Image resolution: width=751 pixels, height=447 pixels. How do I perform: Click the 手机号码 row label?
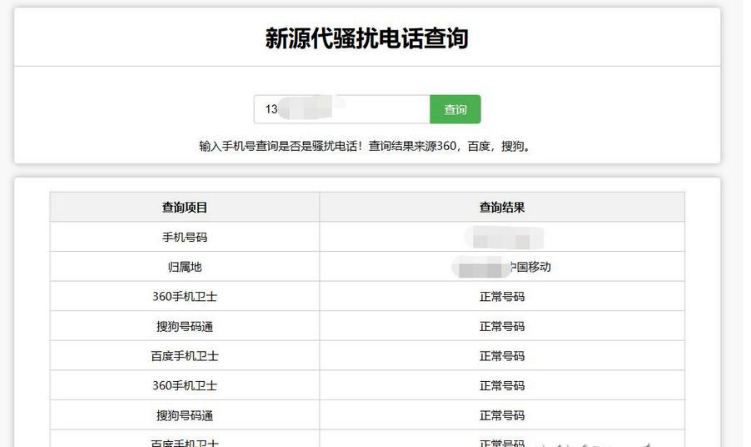[185, 238]
